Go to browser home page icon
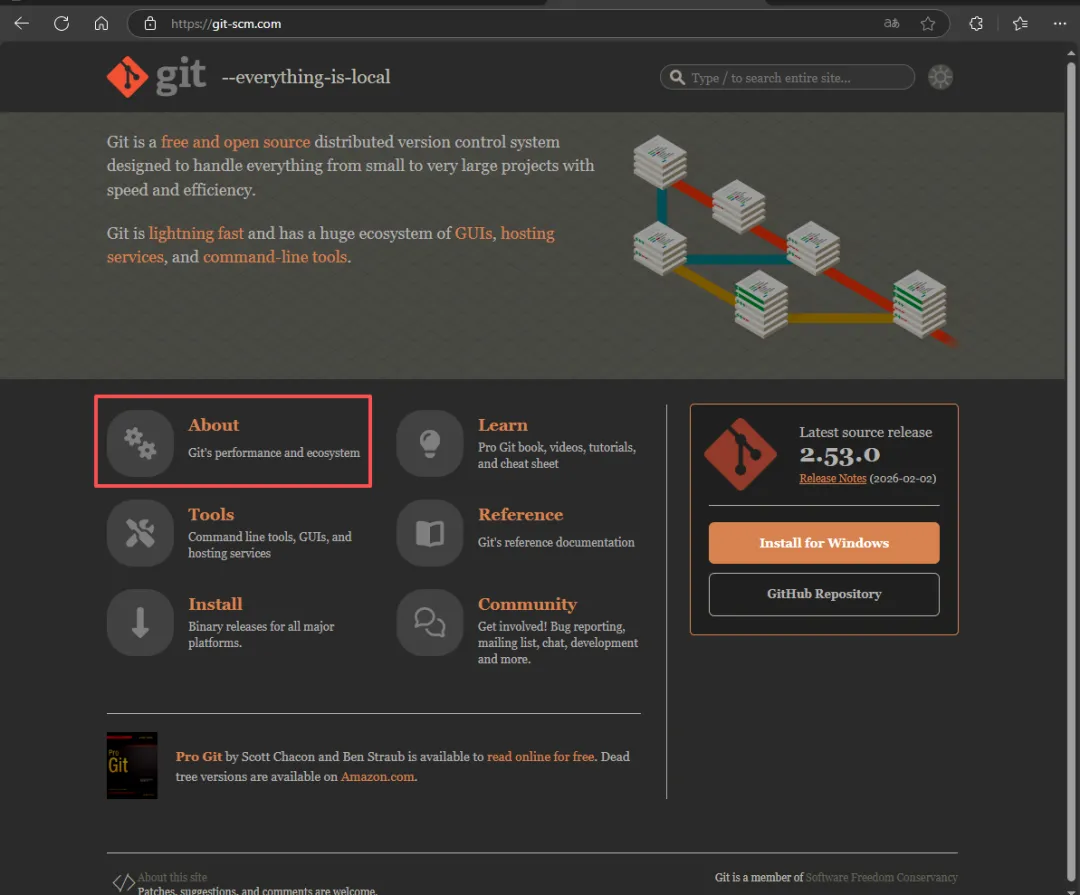Viewport: 1080px width, 895px height. (101, 23)
